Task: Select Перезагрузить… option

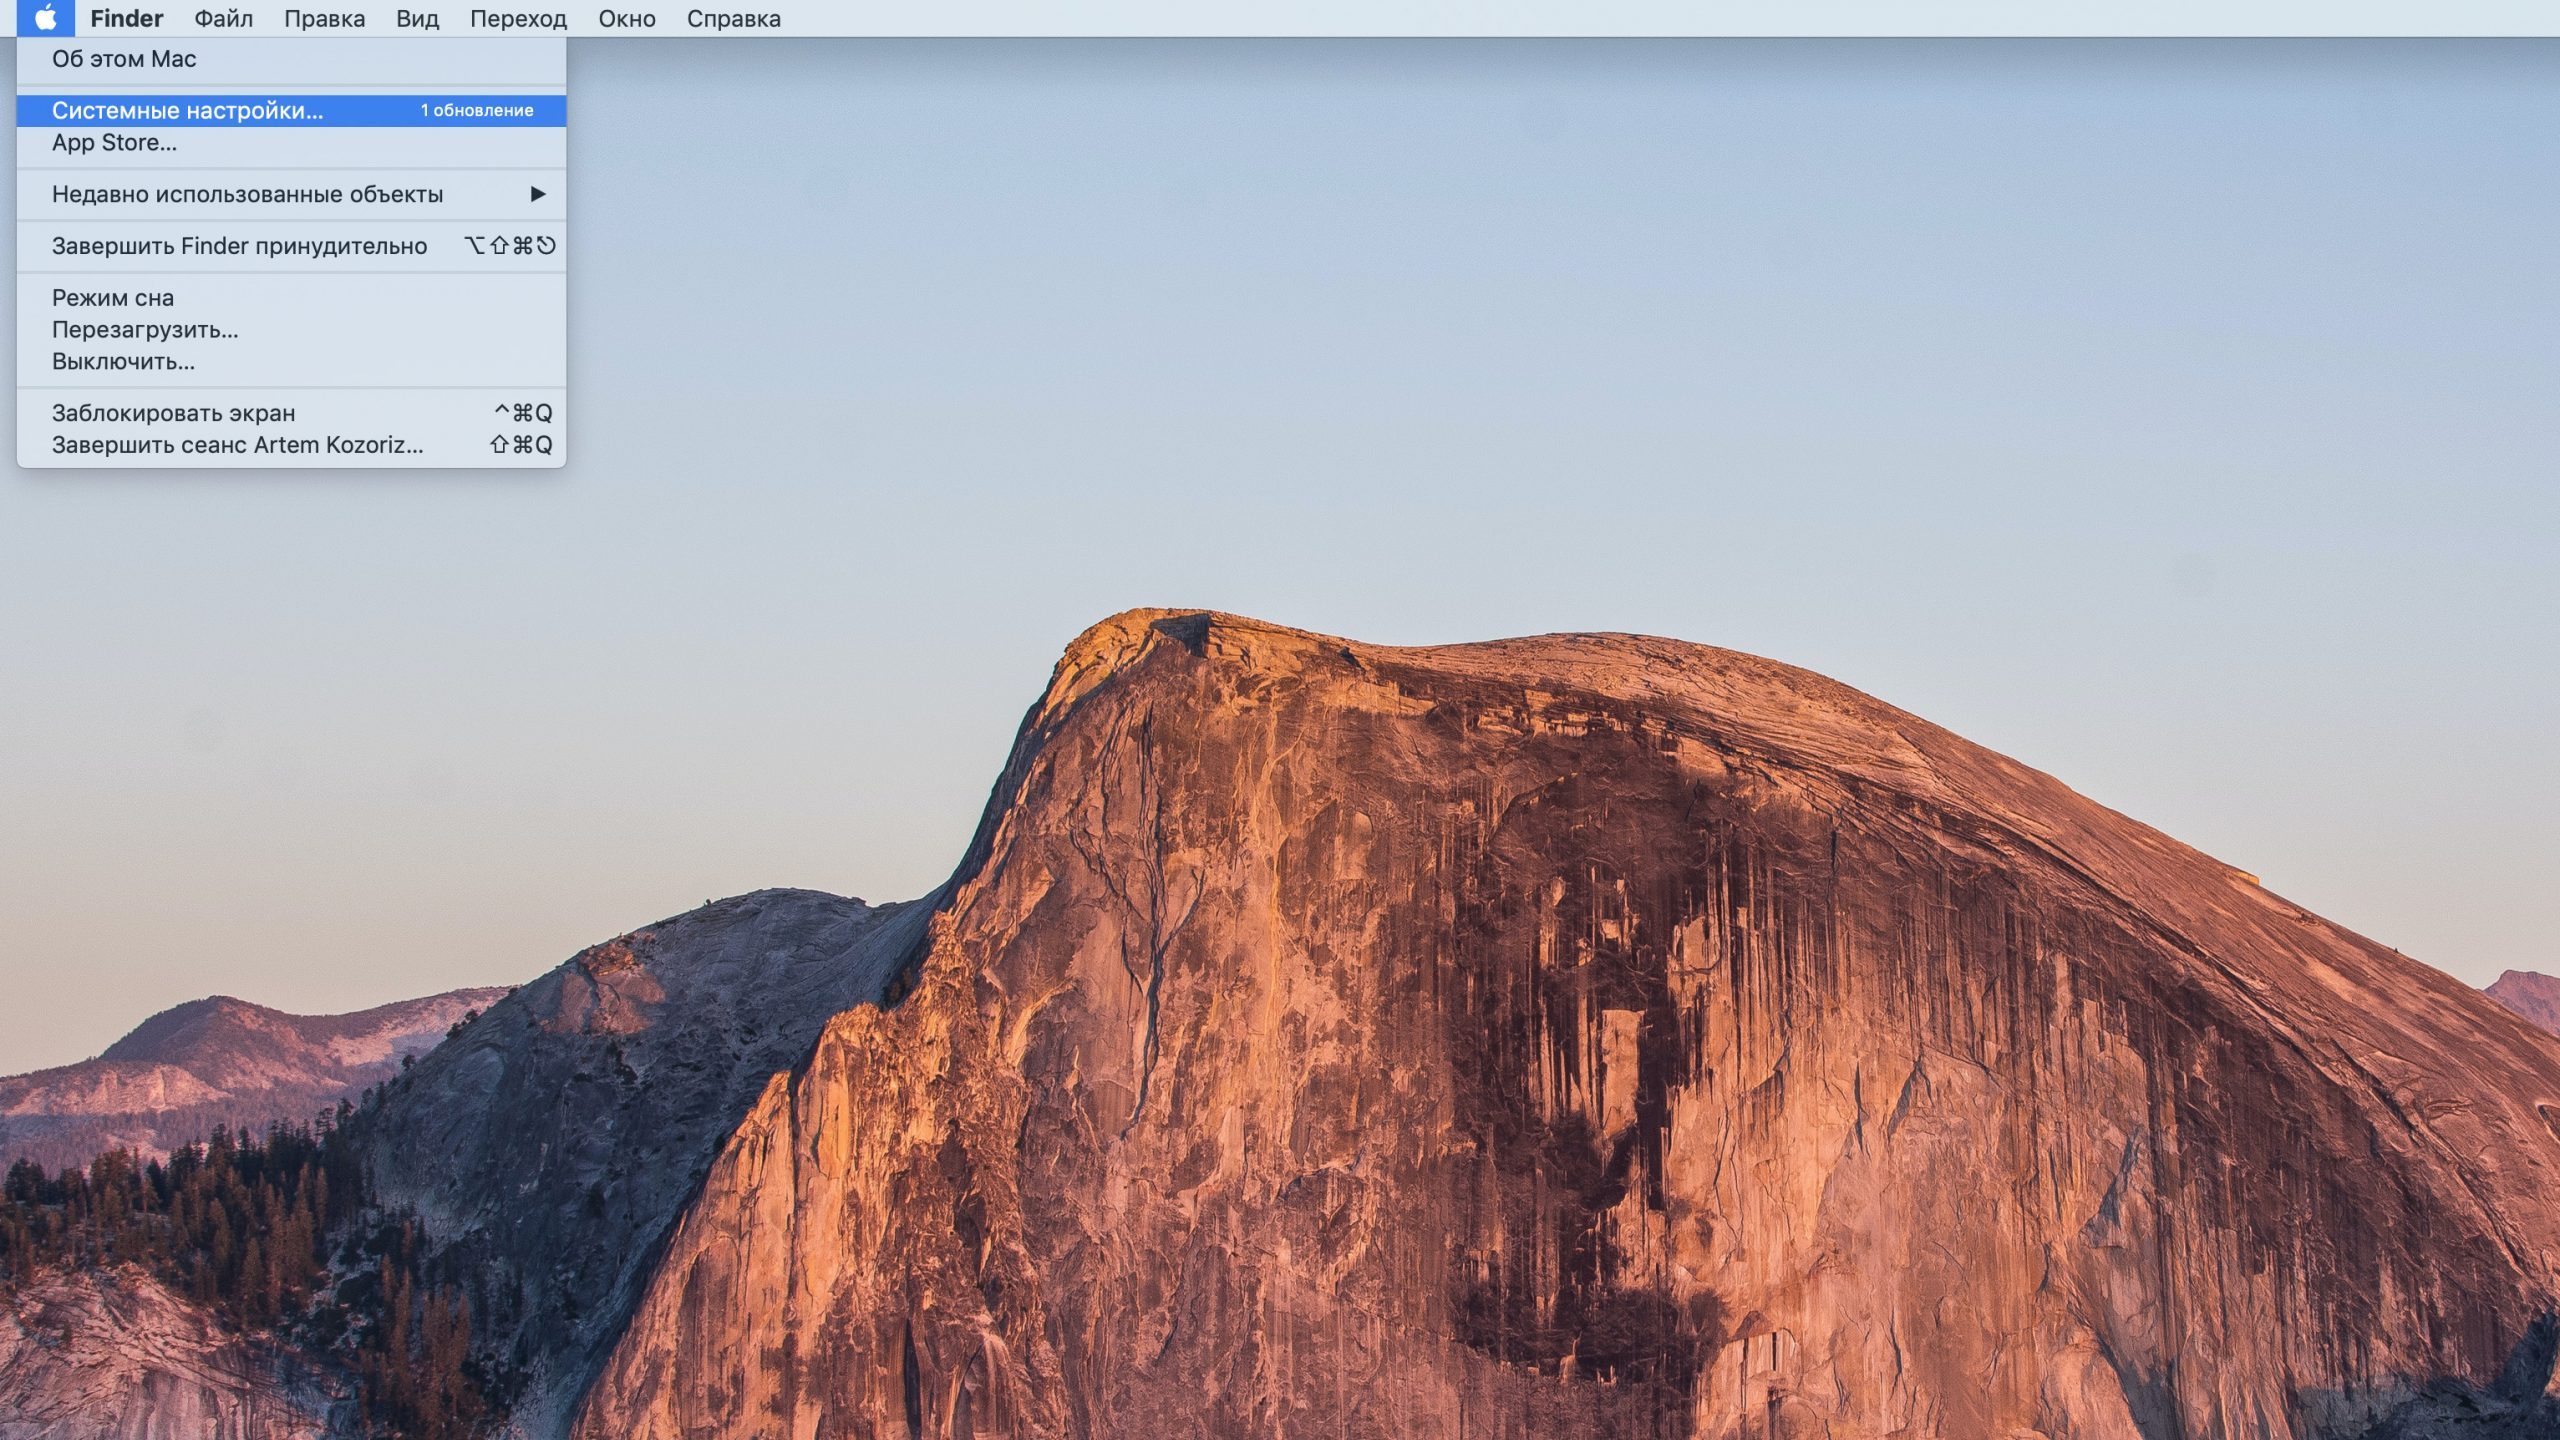Action: [x=145, y=330]
